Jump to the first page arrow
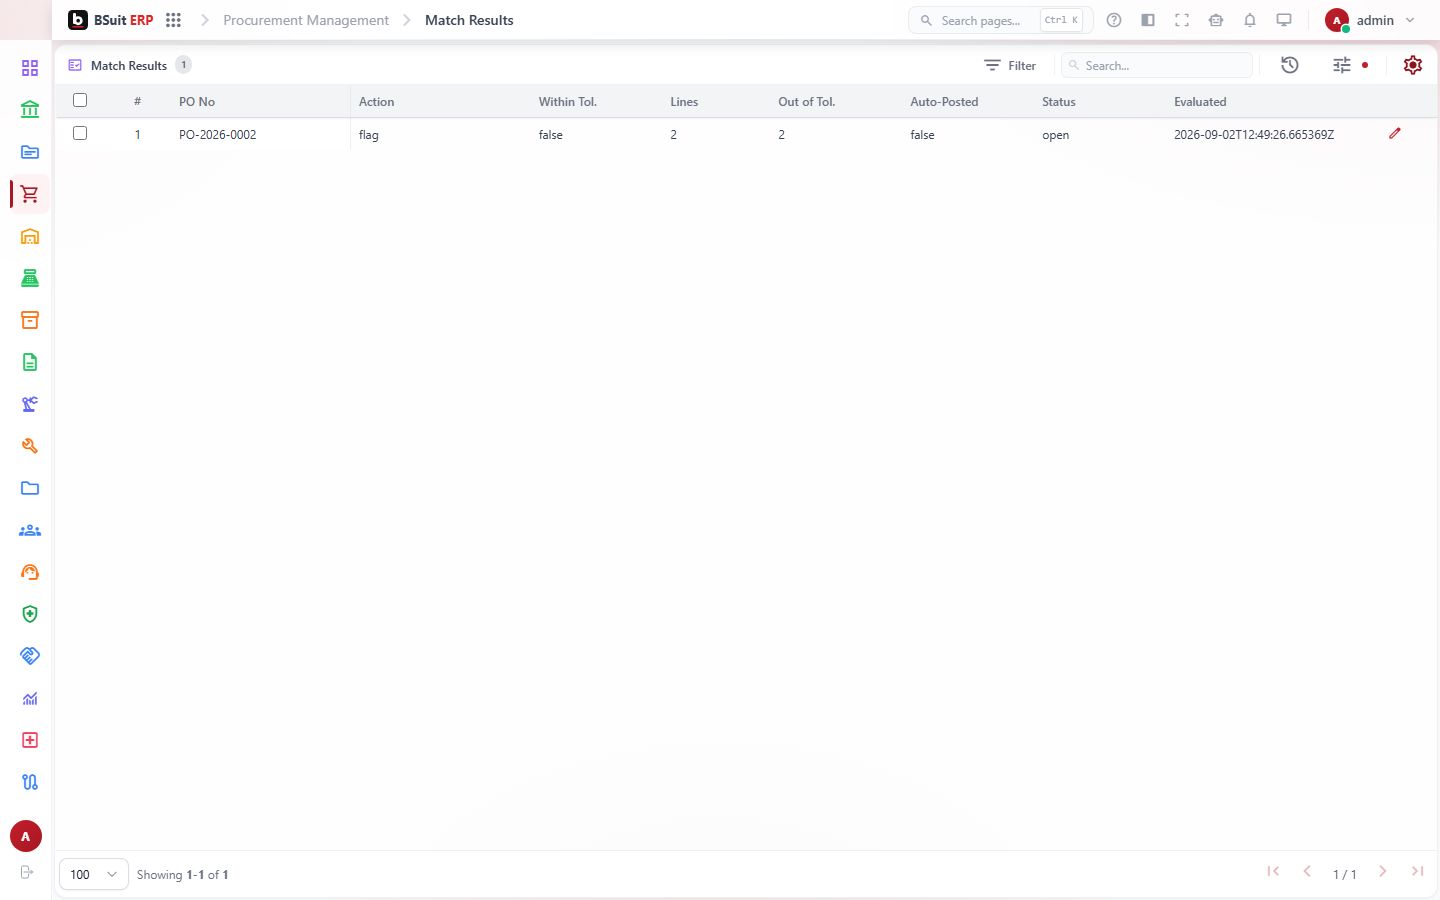The height and width of the screenshot is (900, 1440). [x=1273, y=872]
